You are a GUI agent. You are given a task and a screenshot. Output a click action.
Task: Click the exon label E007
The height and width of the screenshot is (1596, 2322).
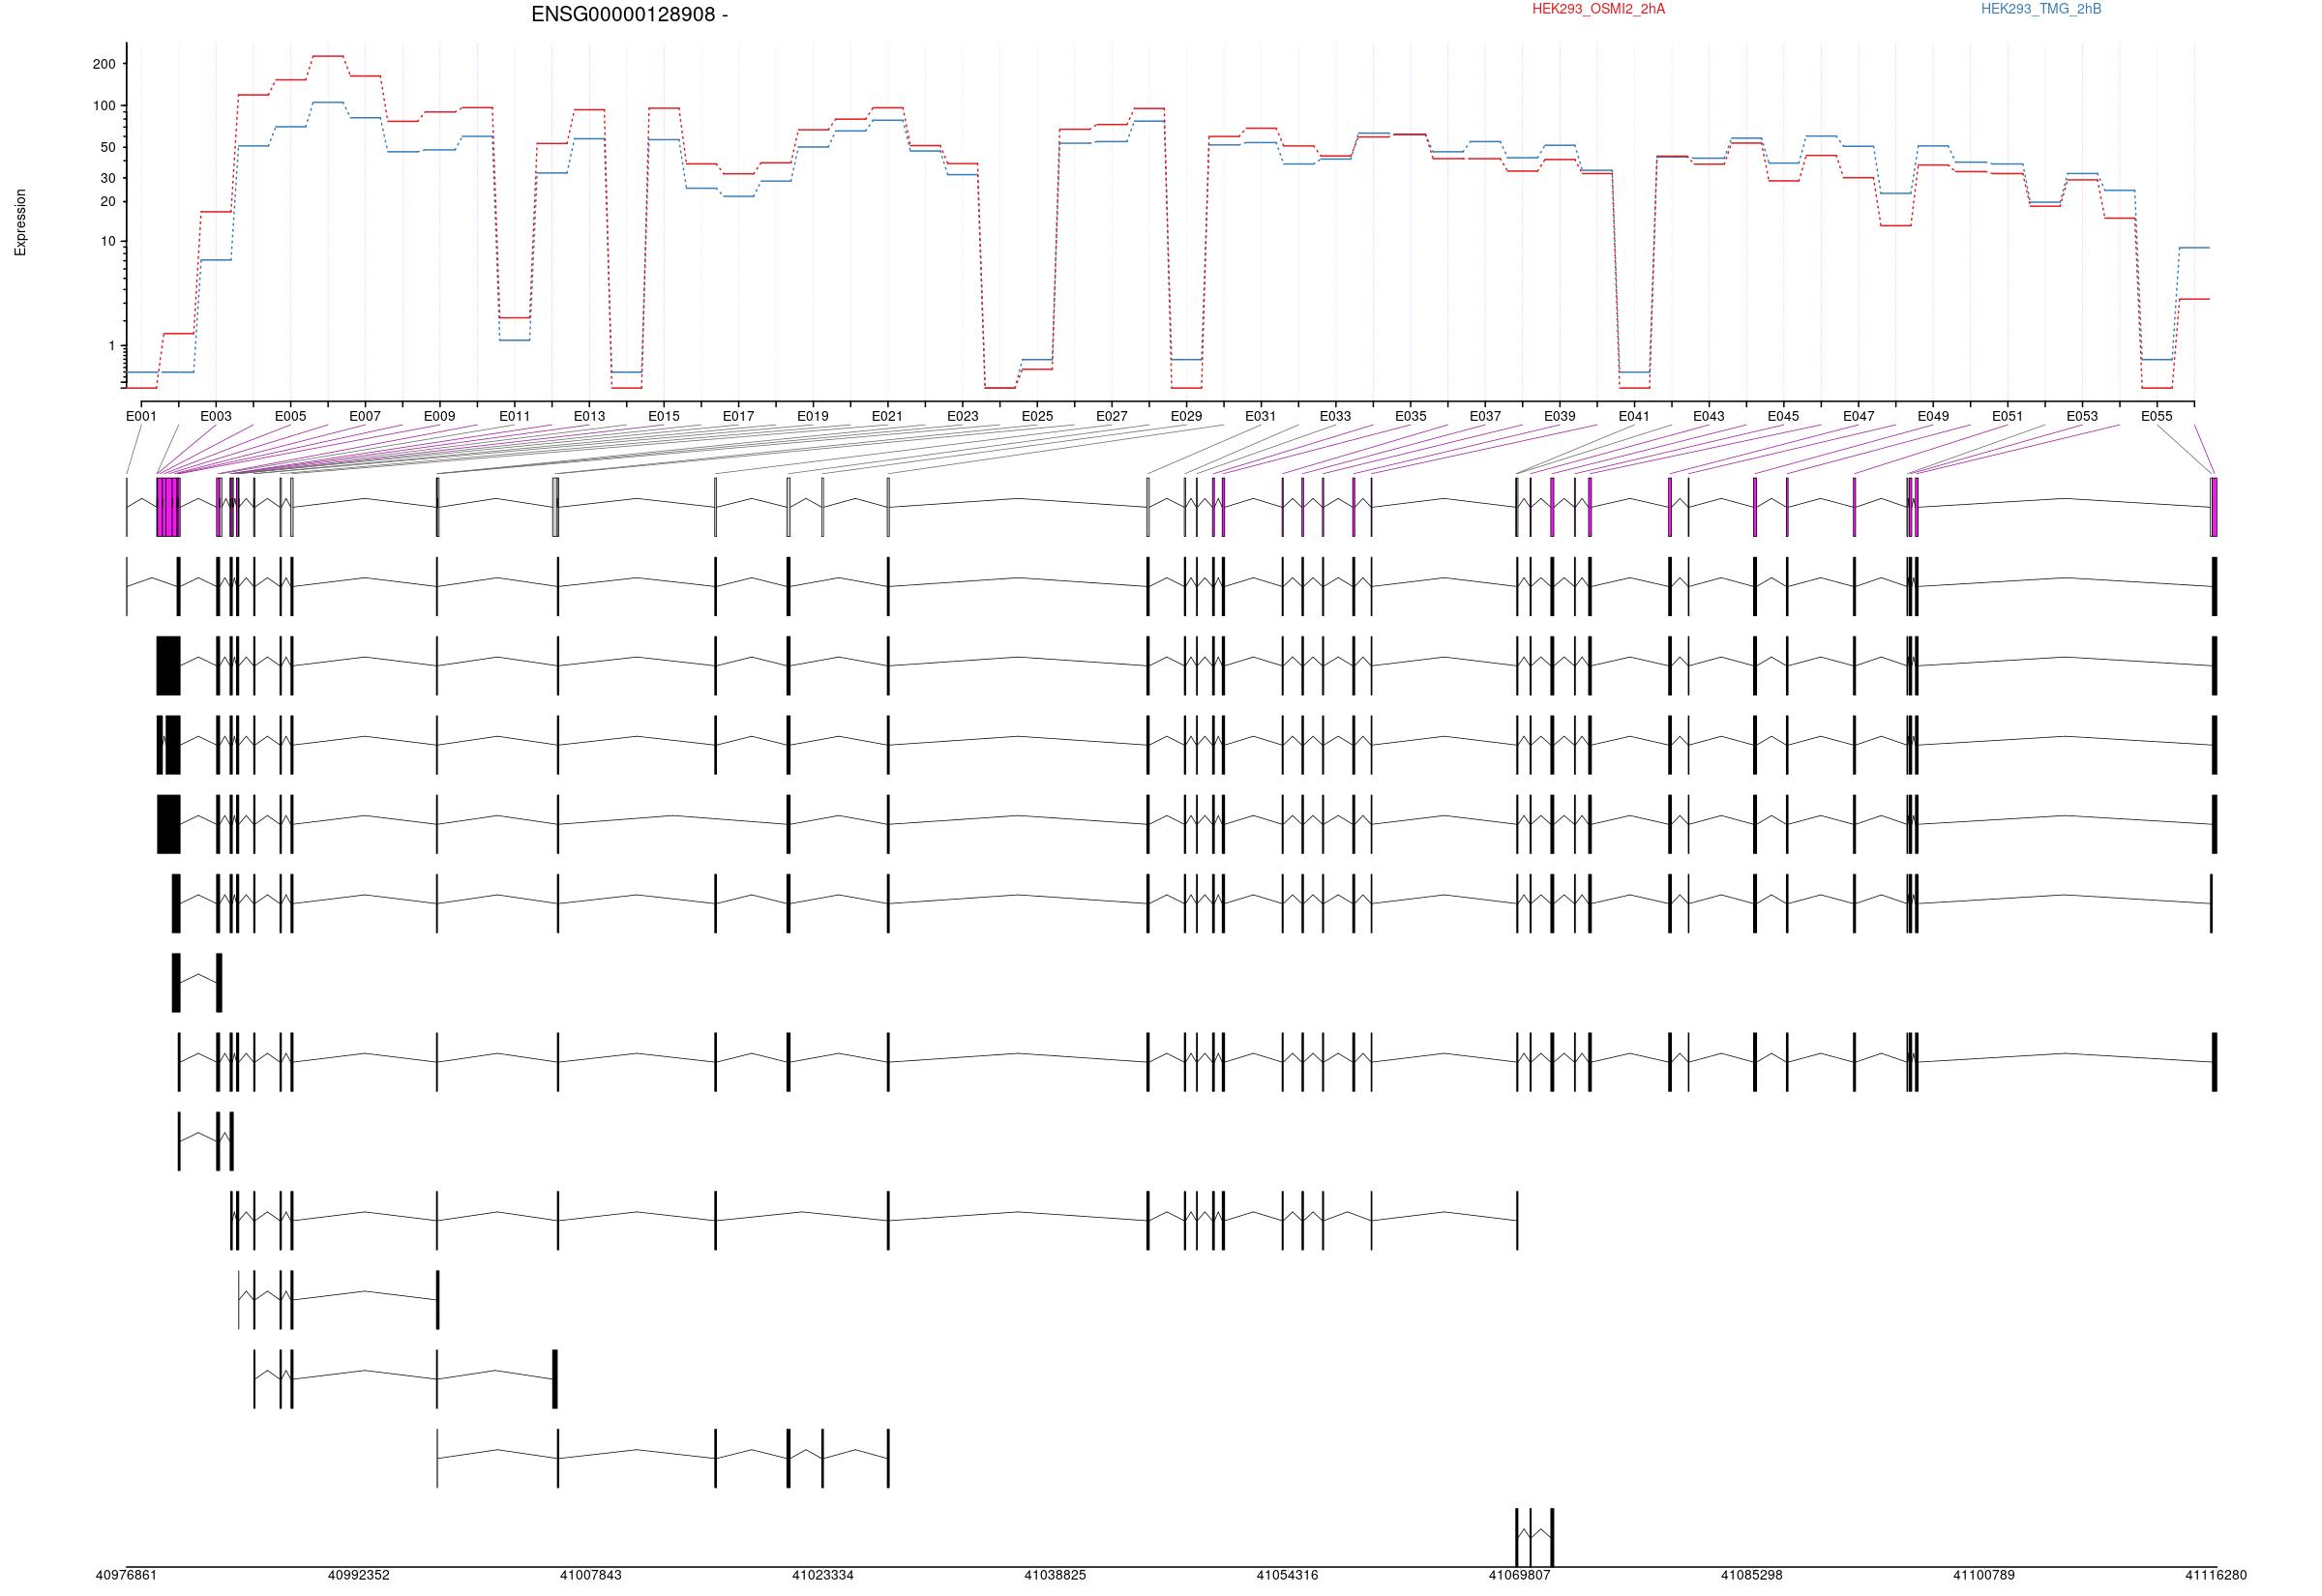pyautogui.click(x=365, y=416)
